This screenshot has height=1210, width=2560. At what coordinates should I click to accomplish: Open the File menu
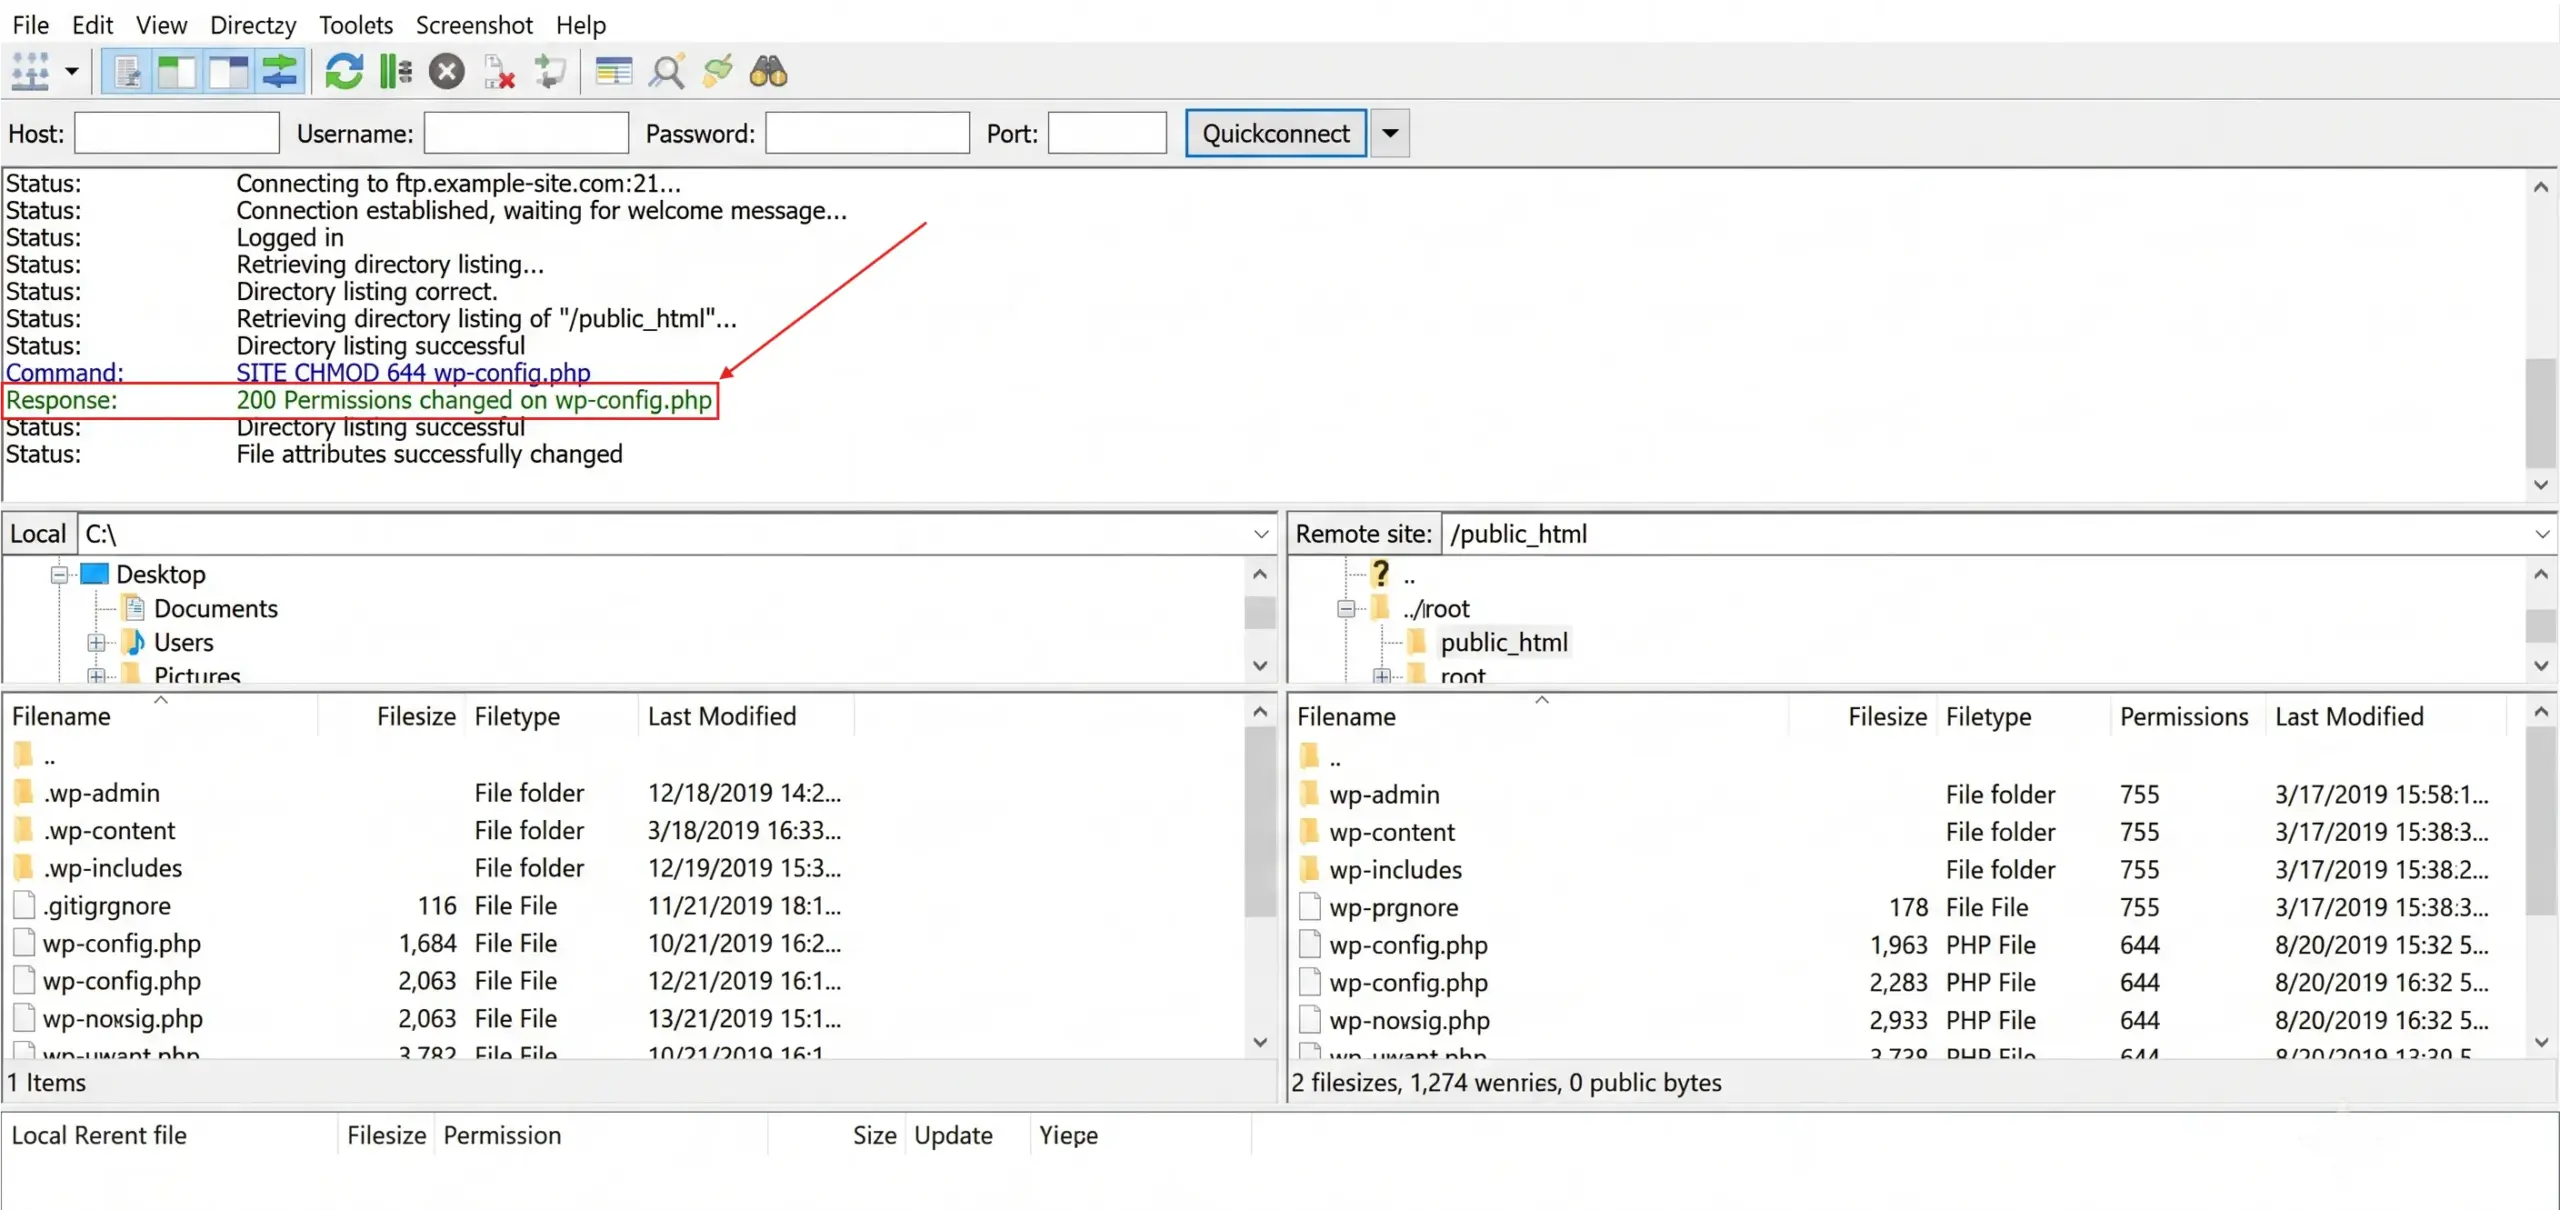[31, 25]
